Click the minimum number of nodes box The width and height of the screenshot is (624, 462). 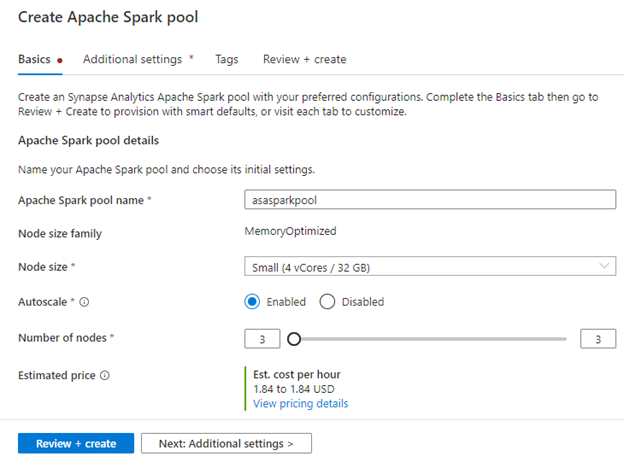(262, 339)
